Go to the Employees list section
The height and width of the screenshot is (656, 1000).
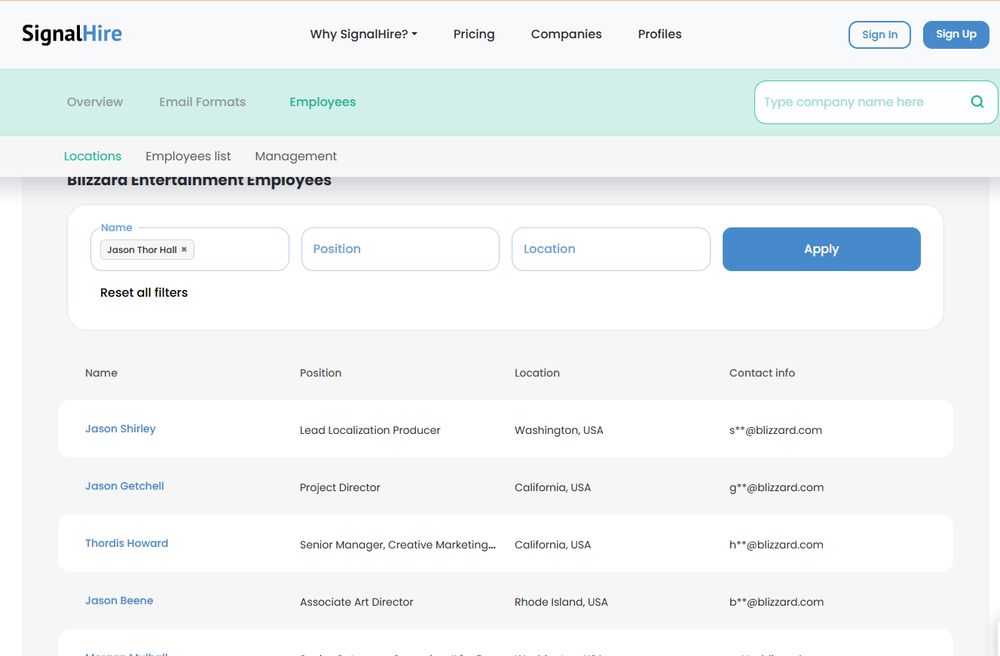point(188,156)
